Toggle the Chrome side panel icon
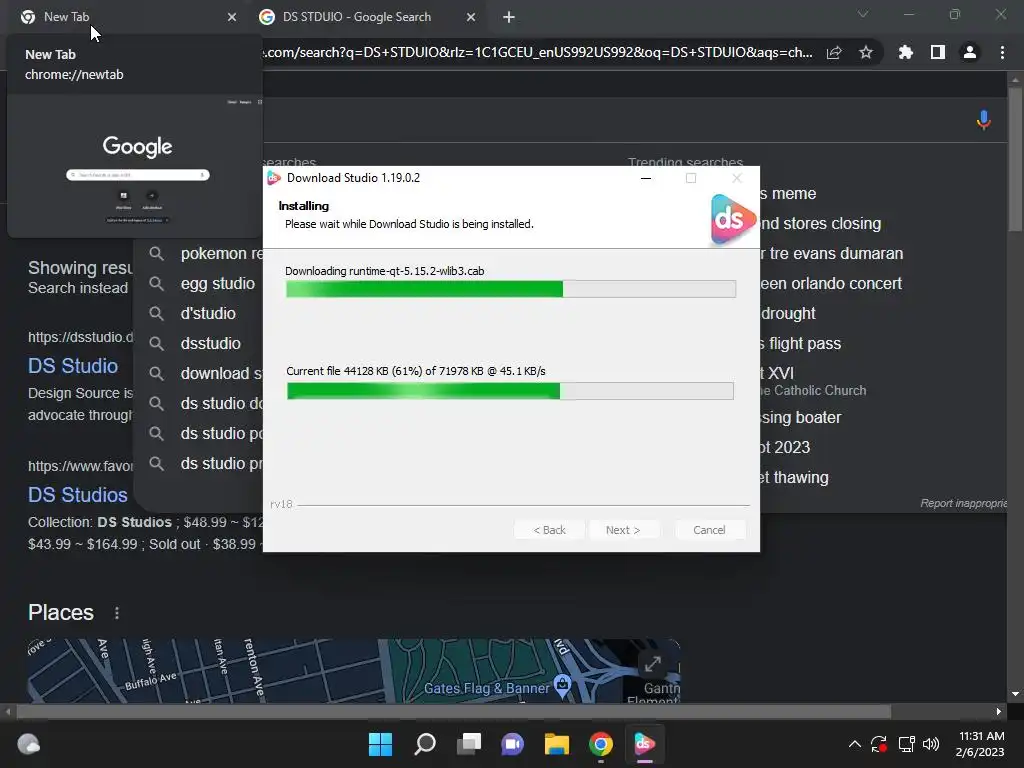 938,52
